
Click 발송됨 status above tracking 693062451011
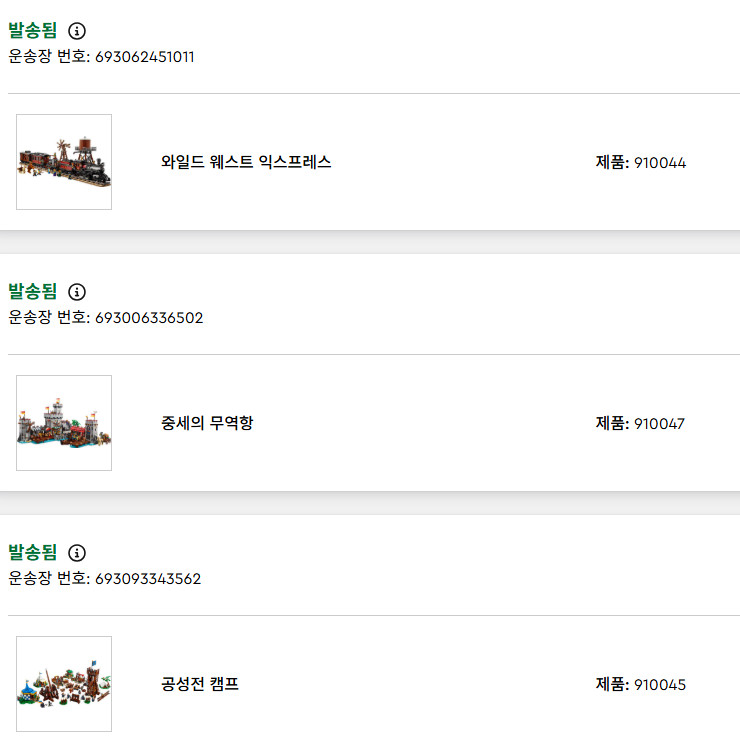click(x=33, y=31)
